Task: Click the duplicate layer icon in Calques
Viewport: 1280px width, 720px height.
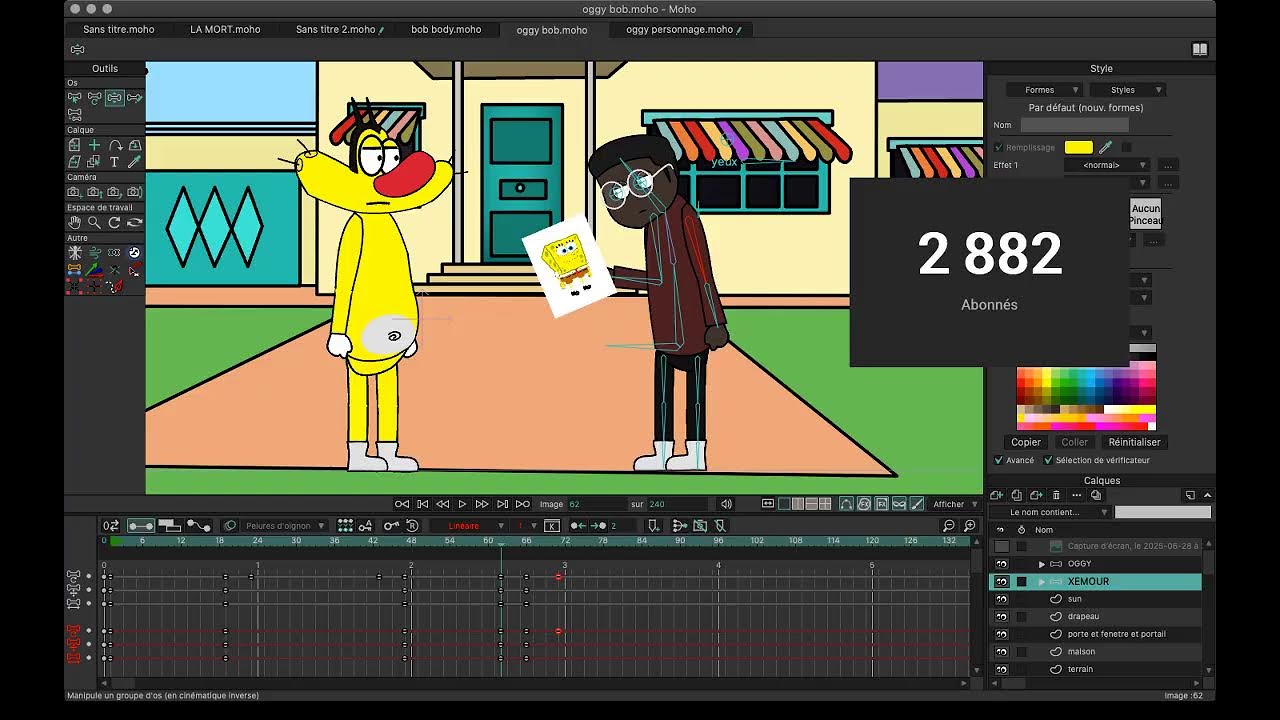Action: click(x=1017, y=495)
